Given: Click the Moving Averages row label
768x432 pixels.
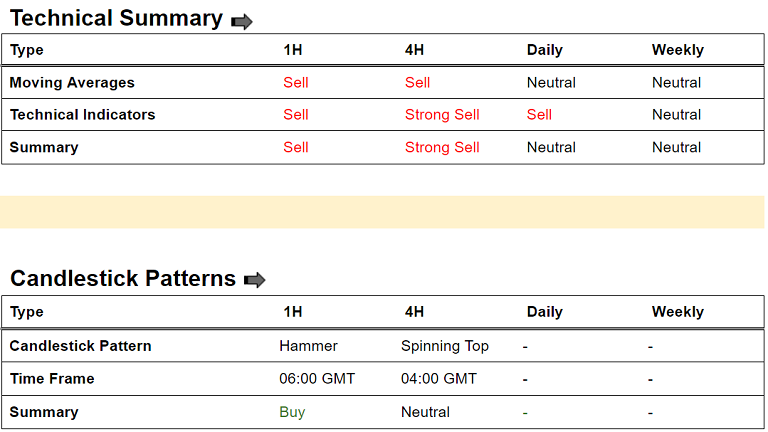Looking at the screenshot, I should [72, 83].
